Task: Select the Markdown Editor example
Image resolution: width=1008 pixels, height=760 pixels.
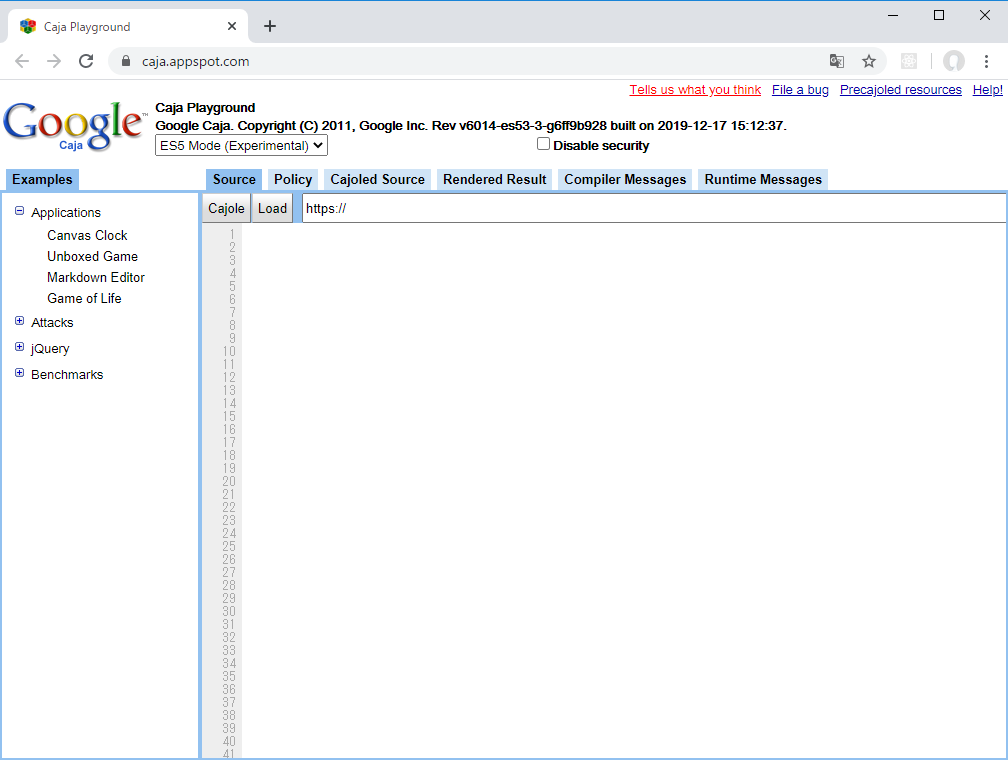Action: (95, 277)
